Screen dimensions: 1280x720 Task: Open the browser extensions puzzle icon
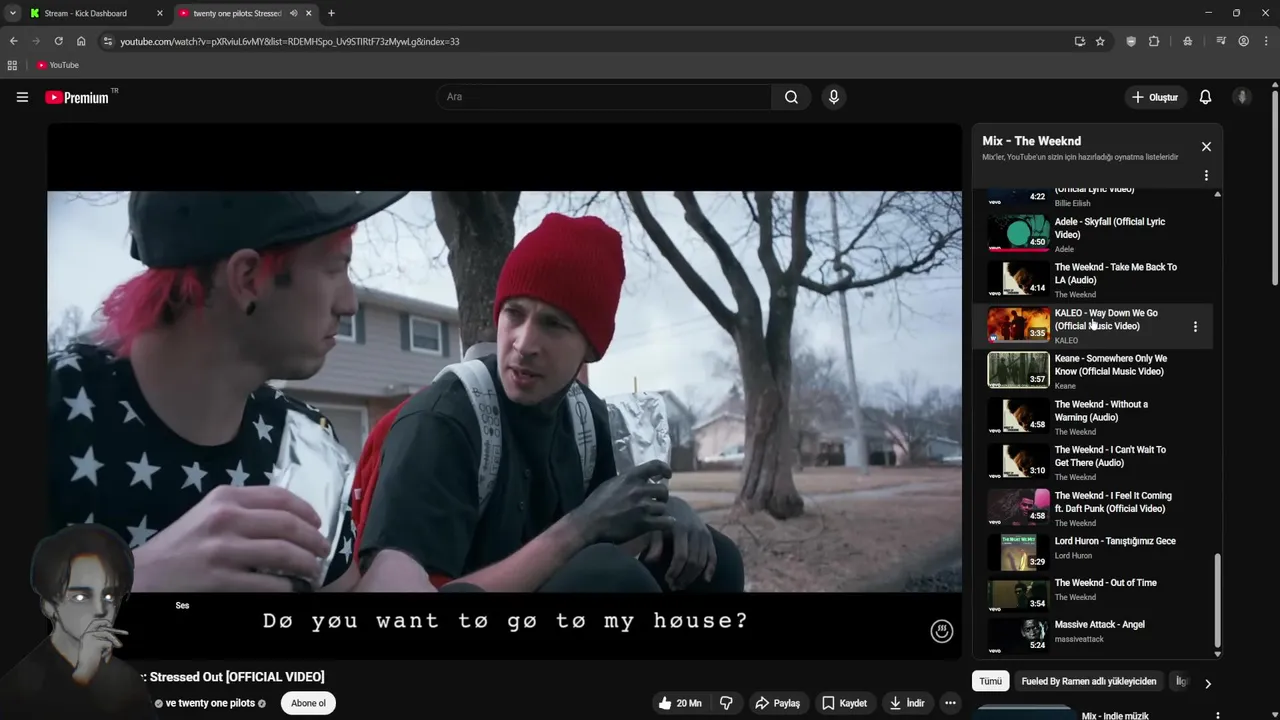(x=1154, y=41)
